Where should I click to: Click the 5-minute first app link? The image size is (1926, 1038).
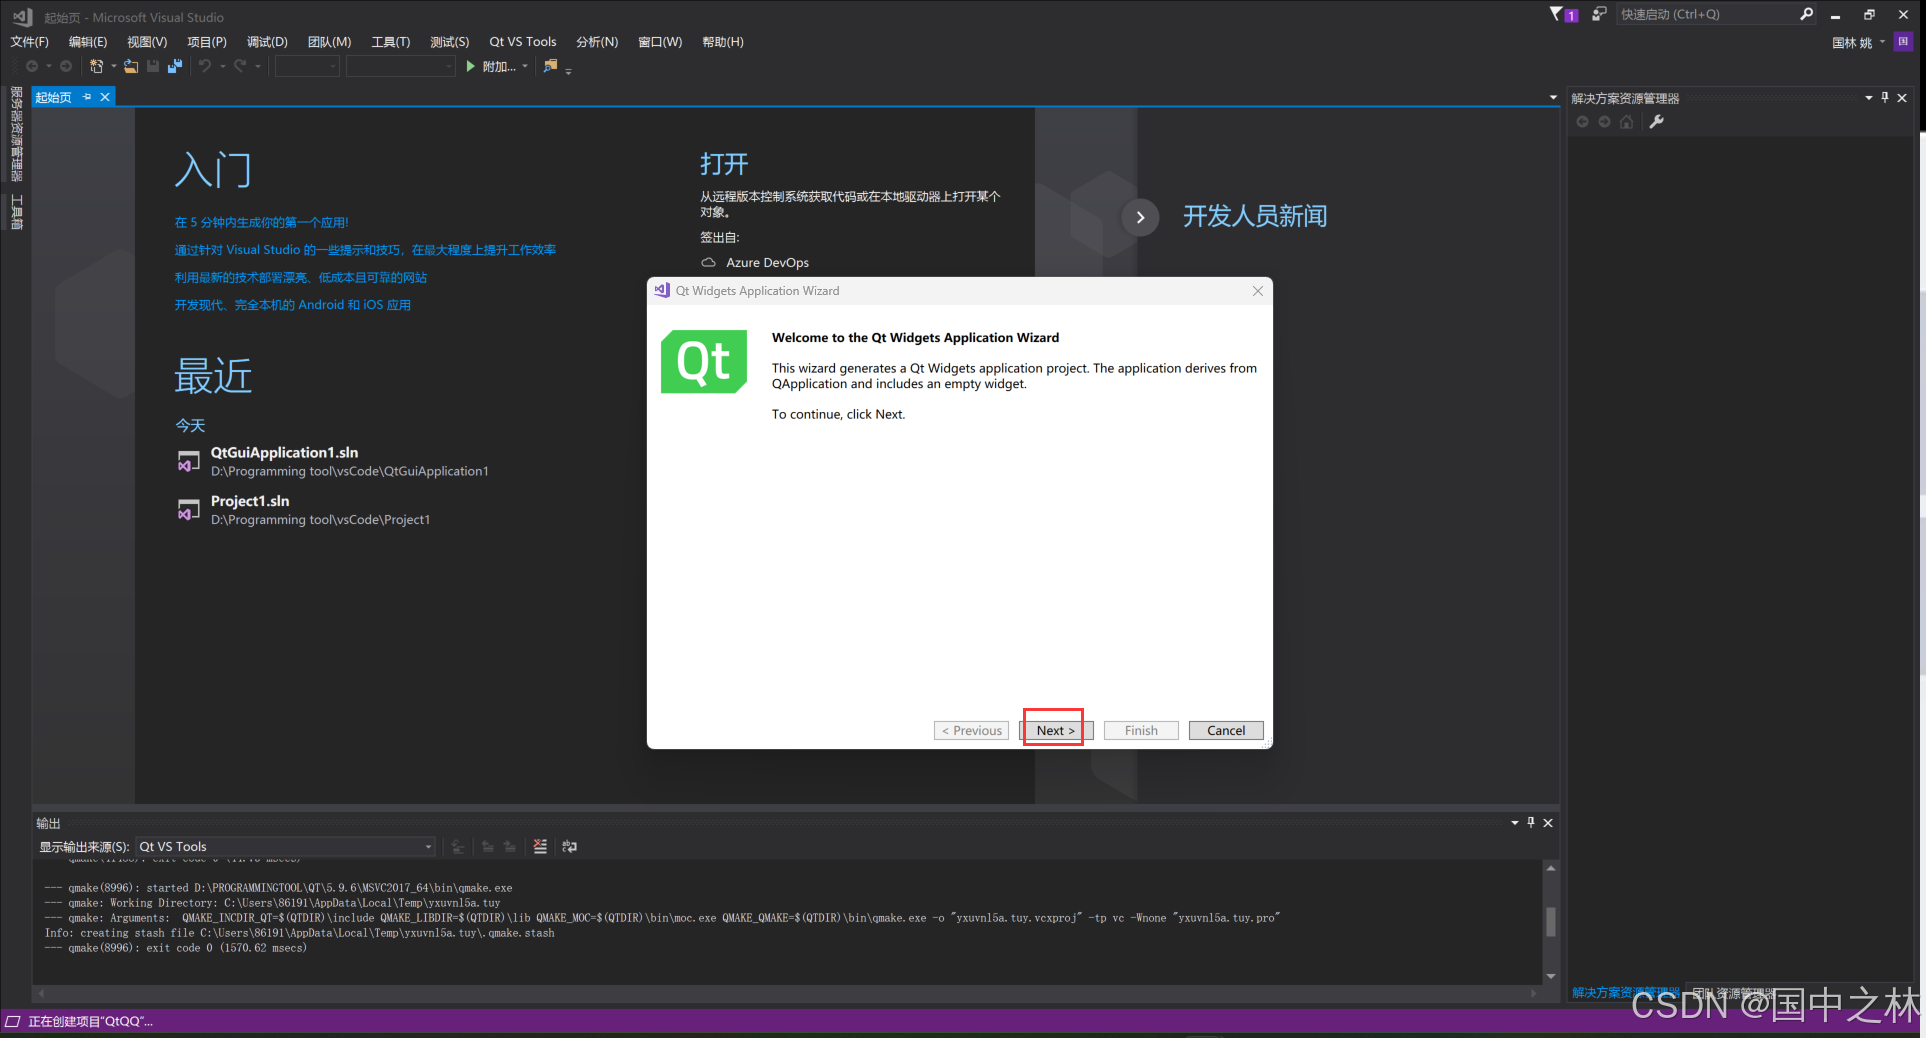pos(262,222)
